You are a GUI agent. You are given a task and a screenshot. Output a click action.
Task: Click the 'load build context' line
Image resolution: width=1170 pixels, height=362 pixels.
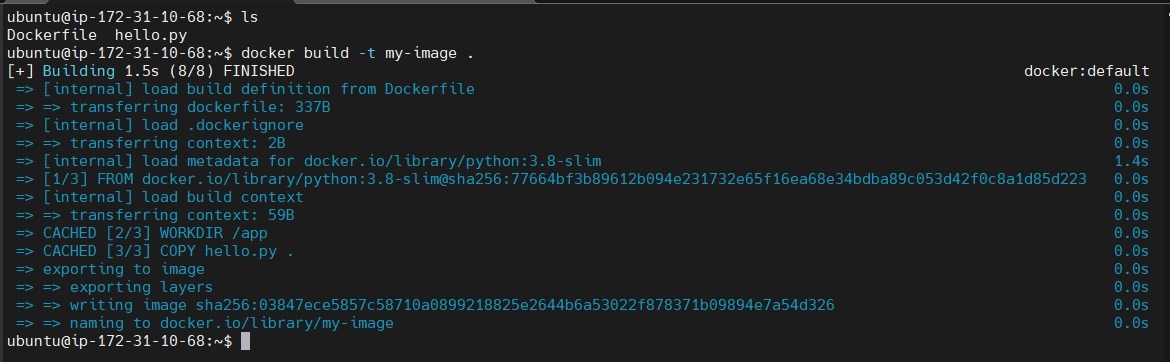point(173,197)
